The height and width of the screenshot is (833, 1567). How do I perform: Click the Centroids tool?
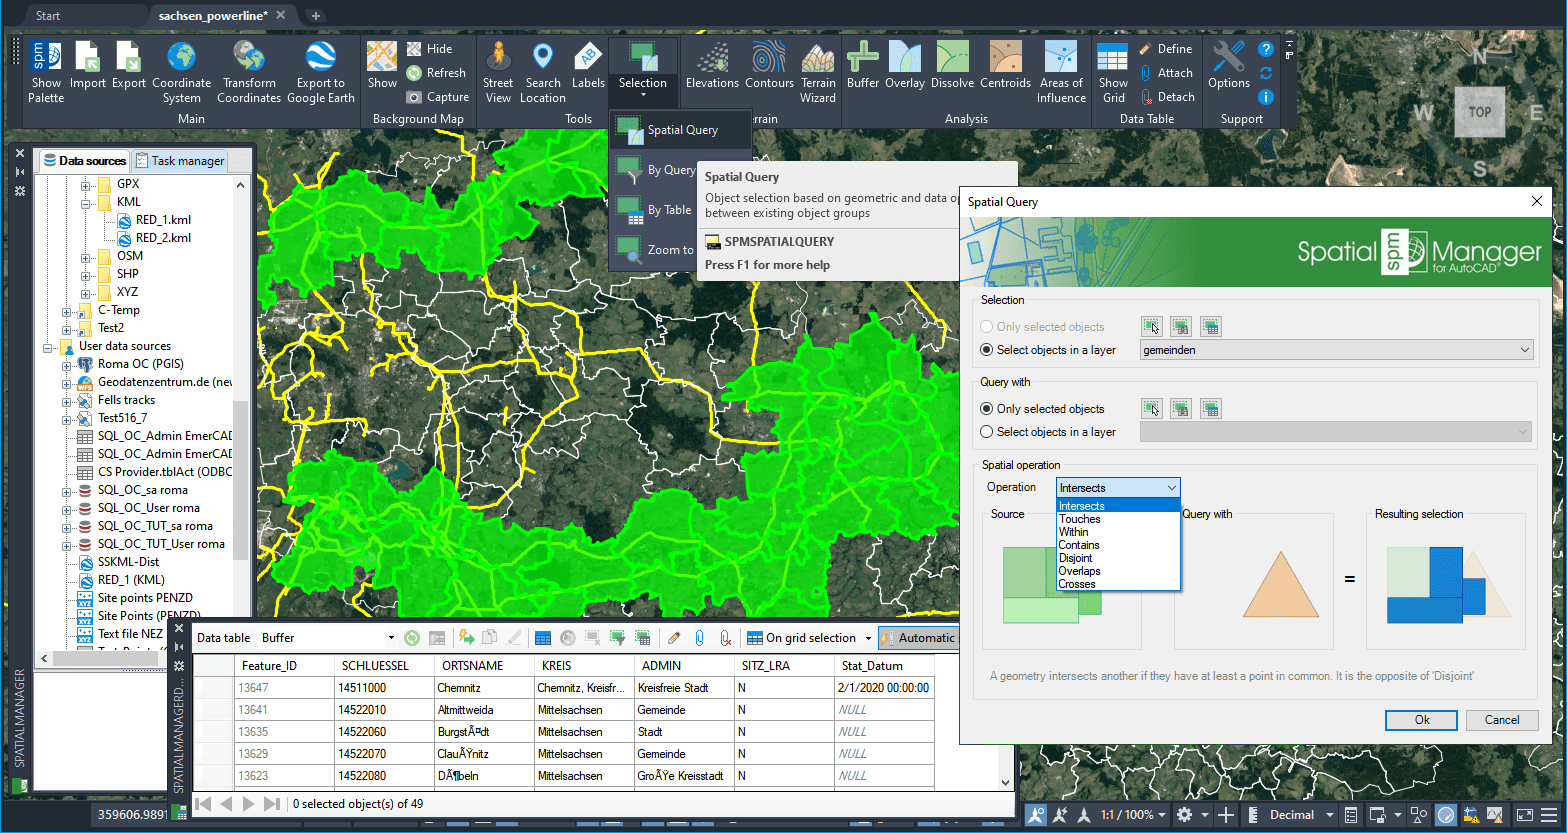point(1006,66)
